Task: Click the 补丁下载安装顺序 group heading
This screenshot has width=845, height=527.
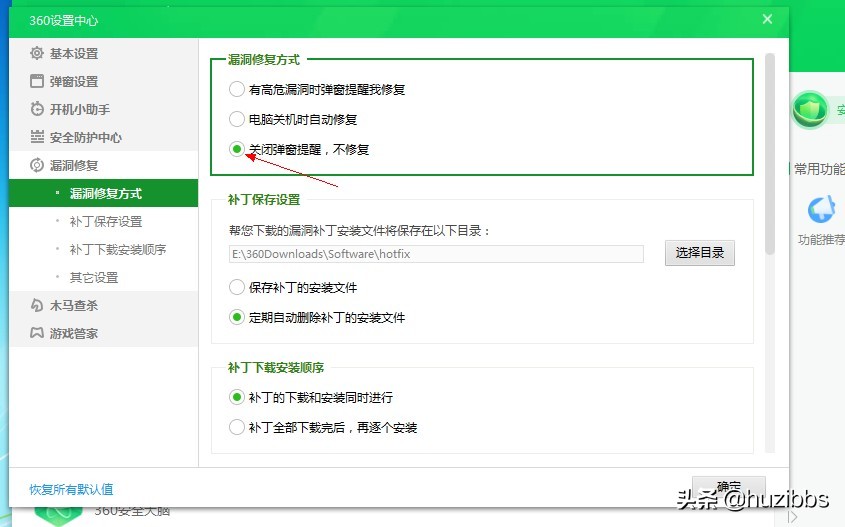Action: 276,367
